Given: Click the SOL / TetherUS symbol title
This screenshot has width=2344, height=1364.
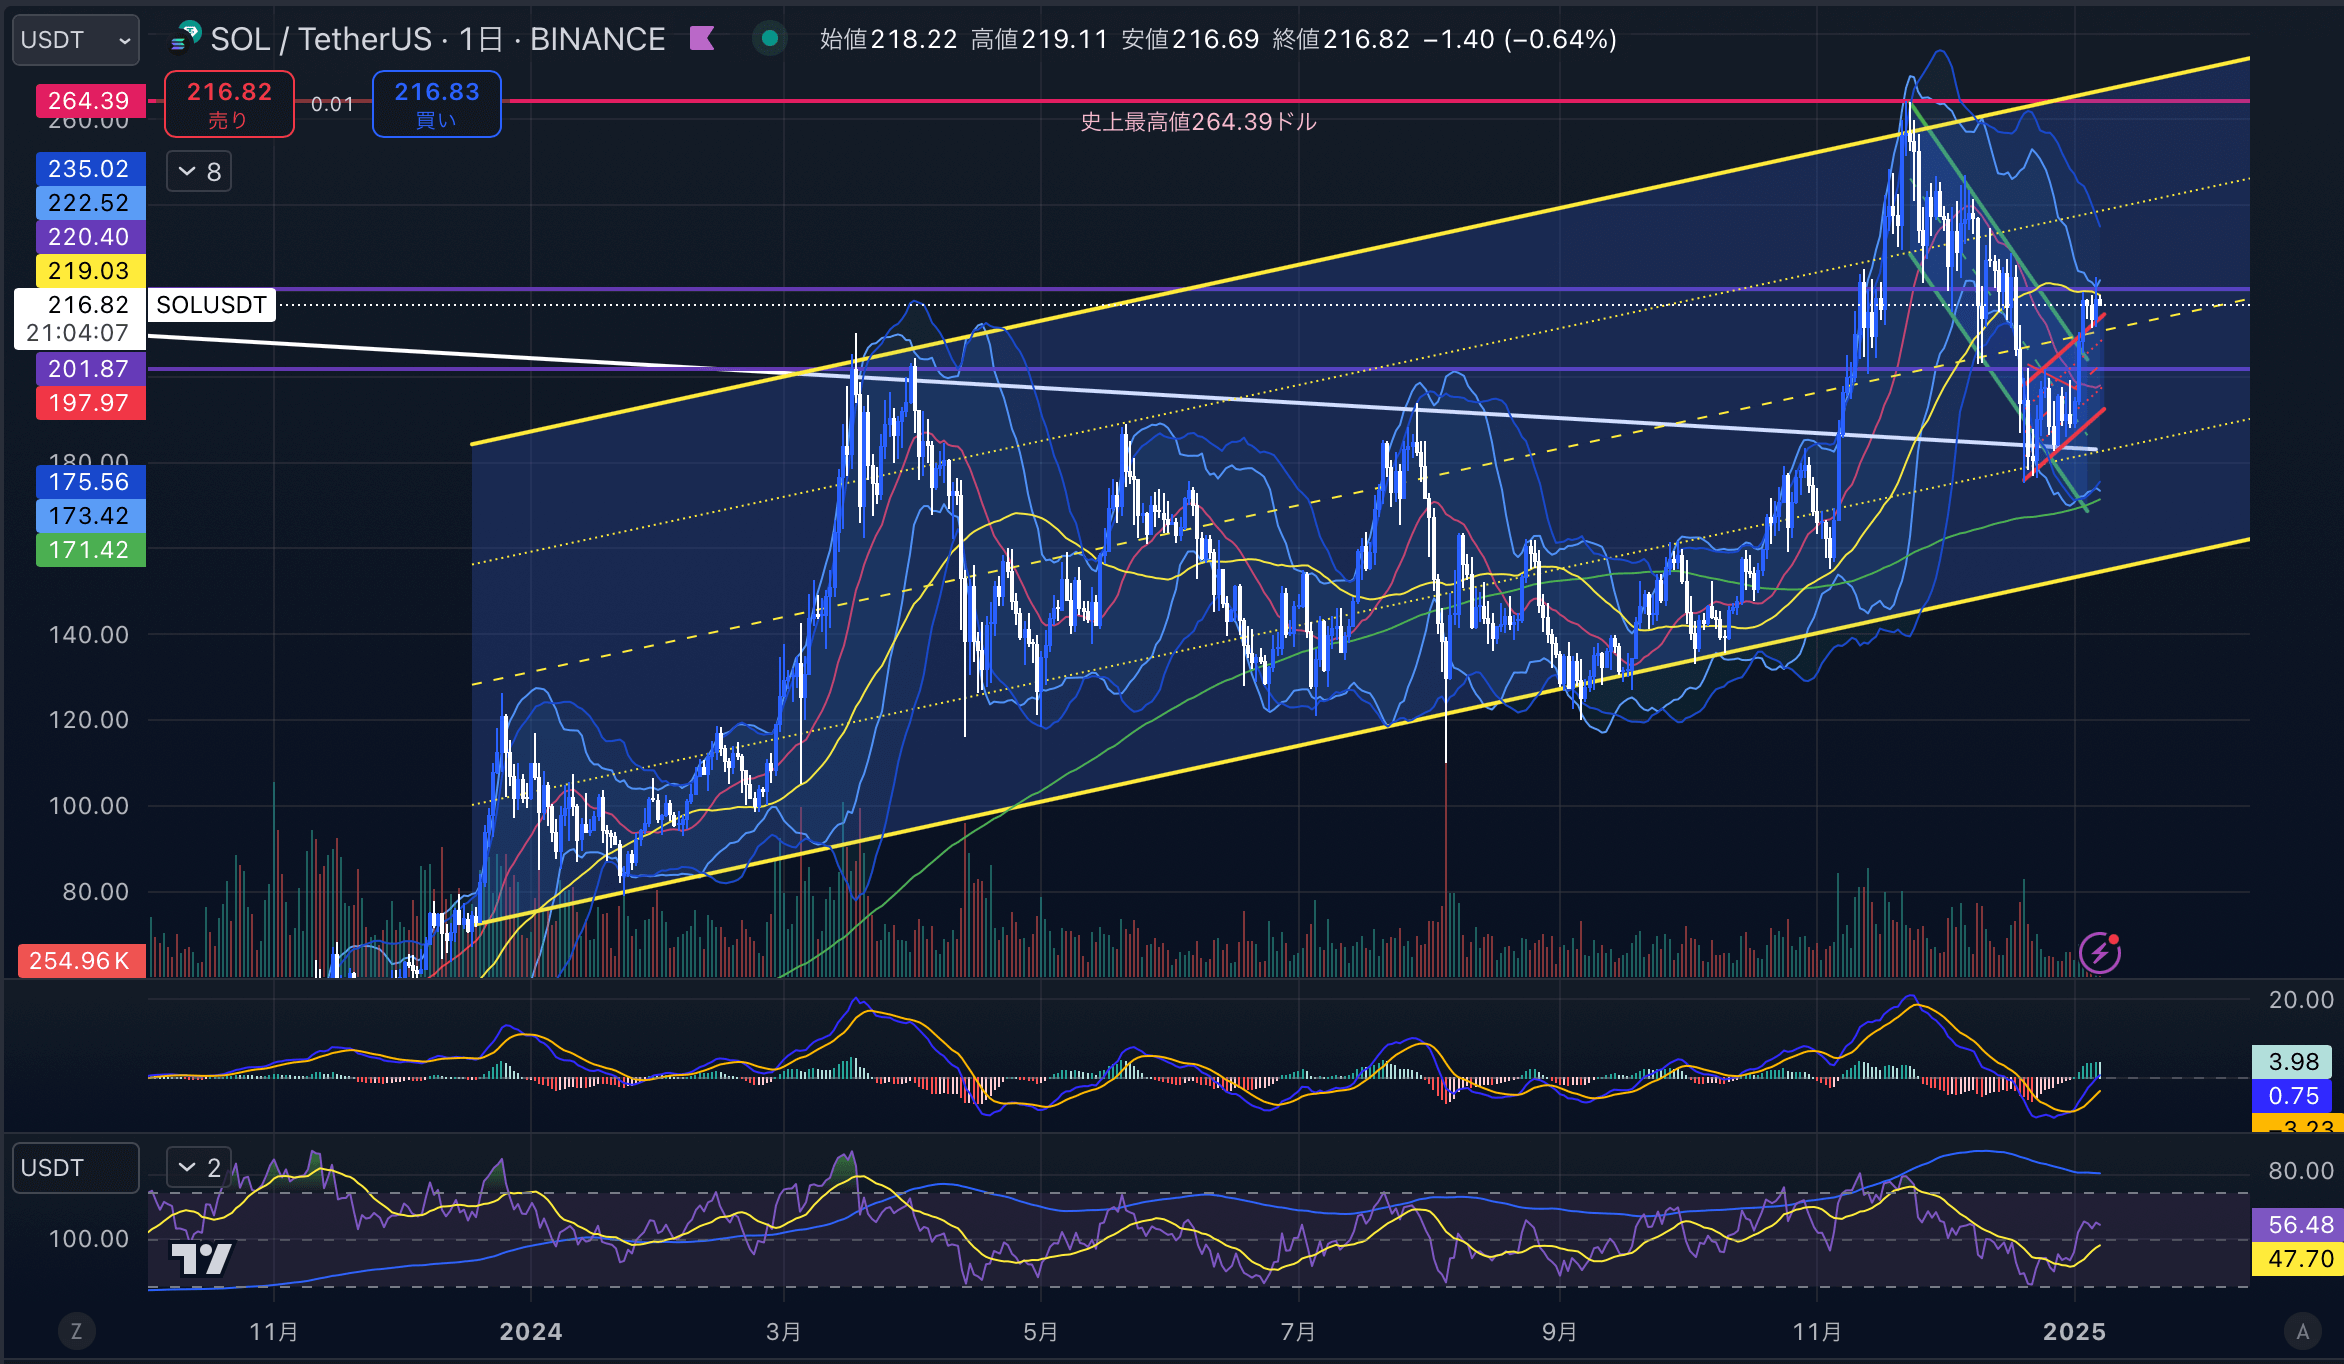Looking at the screenshot, I should [320, 39].
